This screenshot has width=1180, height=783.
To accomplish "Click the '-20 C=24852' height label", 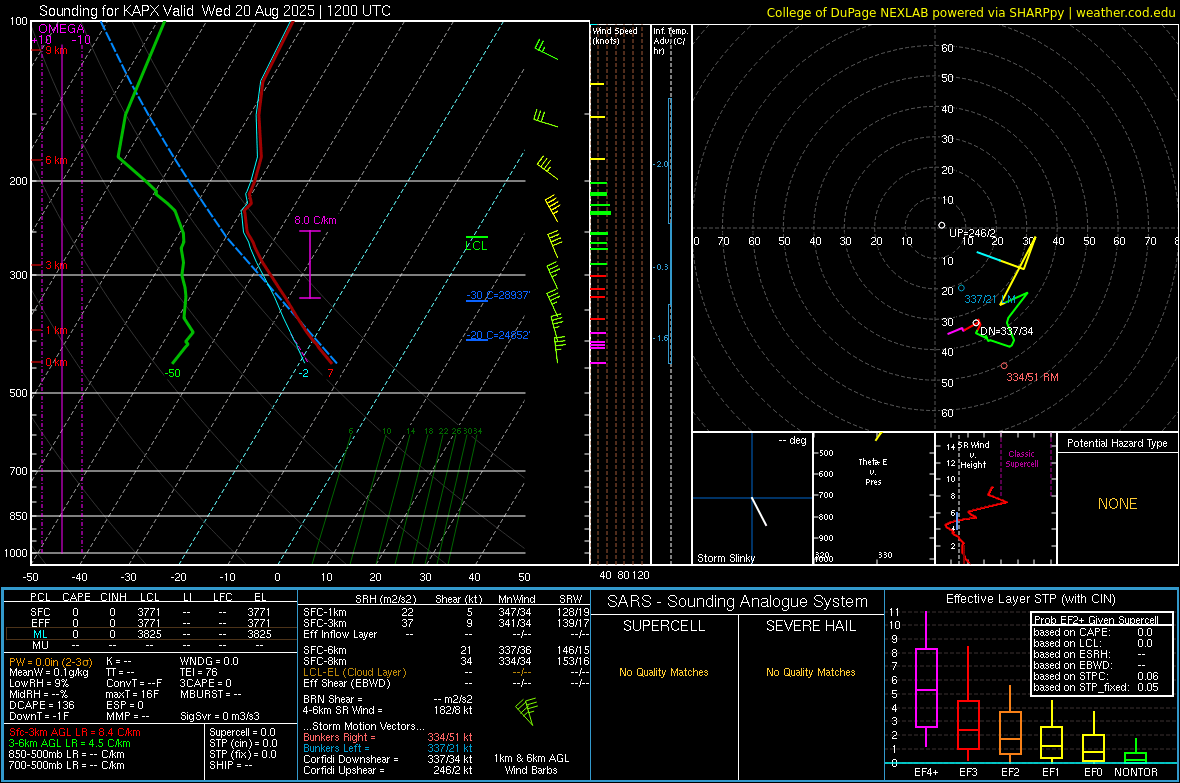I will pyautogui.click(x=497, y=335).
